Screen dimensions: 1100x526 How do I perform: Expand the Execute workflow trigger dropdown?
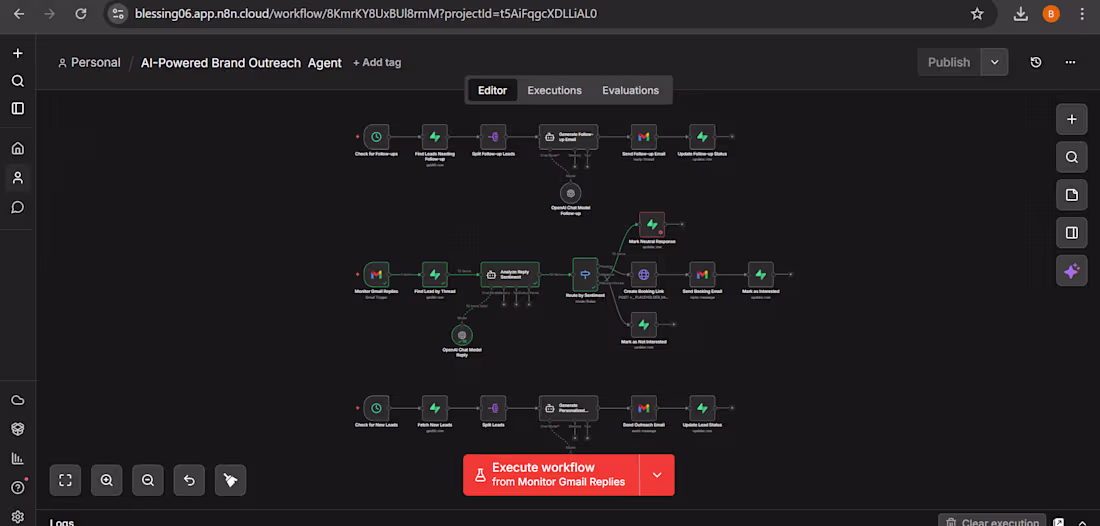(x=657, y=475)
